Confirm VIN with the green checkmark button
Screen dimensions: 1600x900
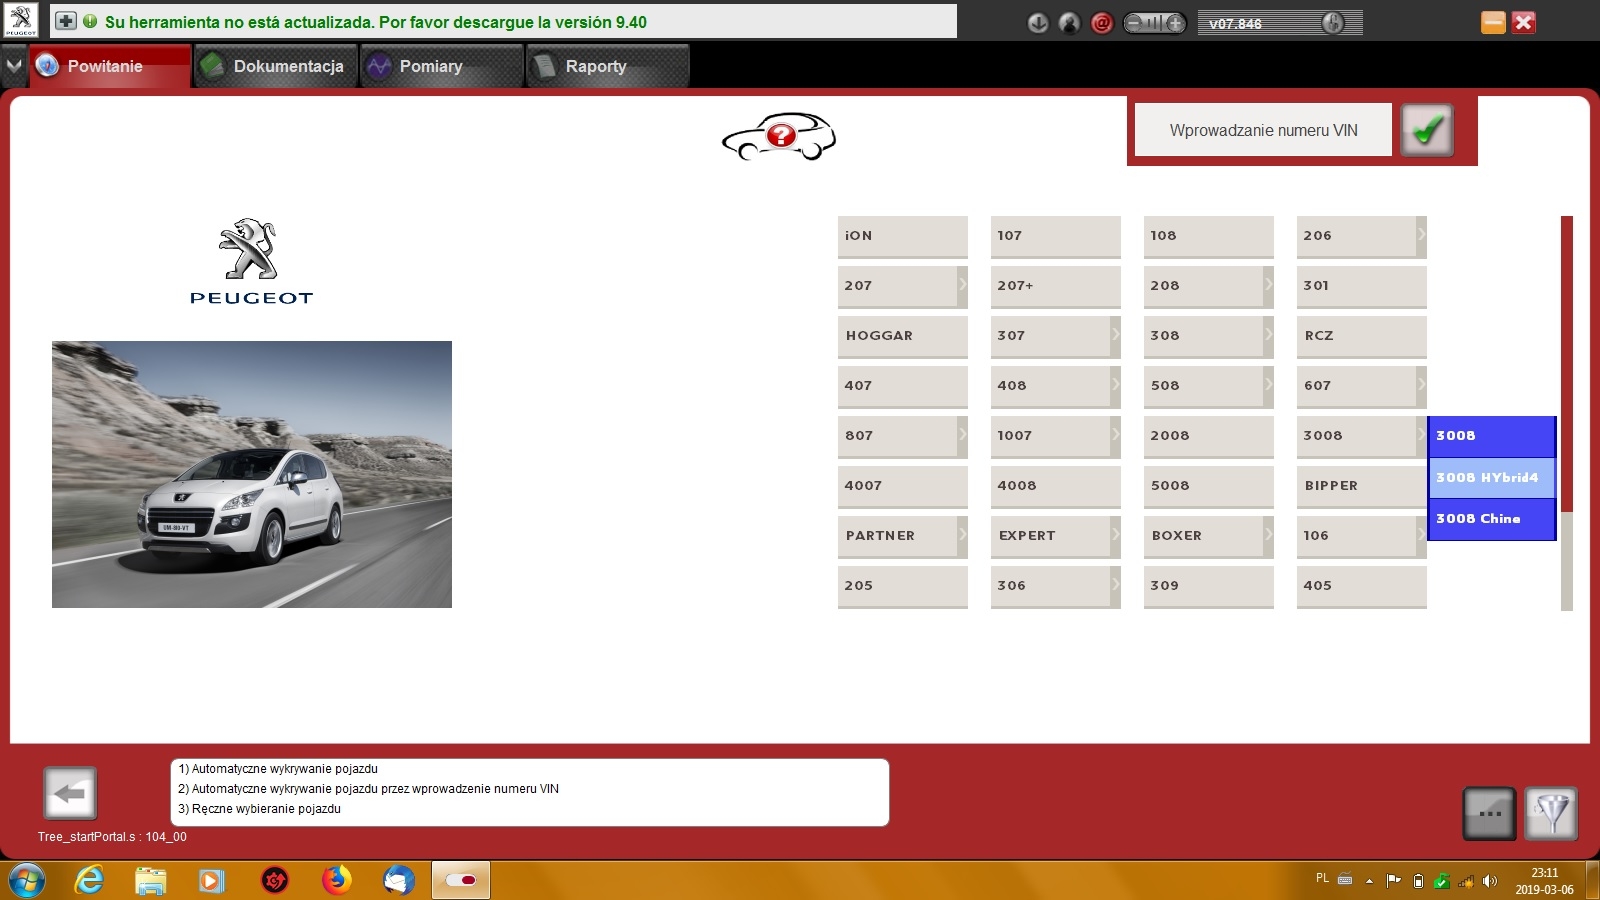[1427, 130]
